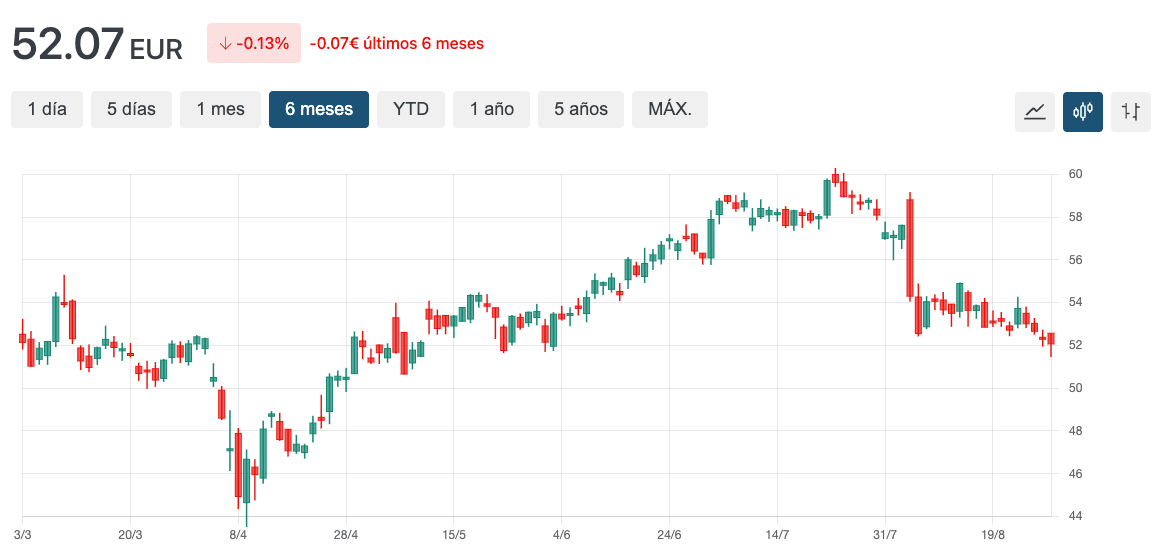Show the 5 días range
Image resolution: width=1165 pixels, height=560 pixels.
131,110
